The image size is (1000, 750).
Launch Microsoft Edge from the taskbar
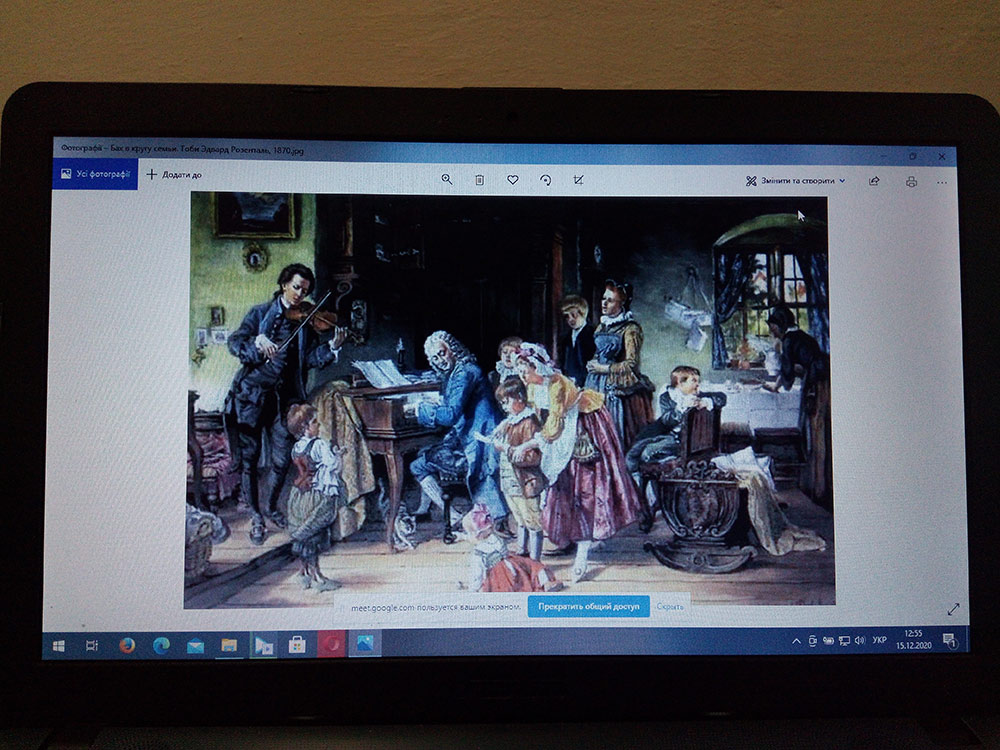(161, 645)
